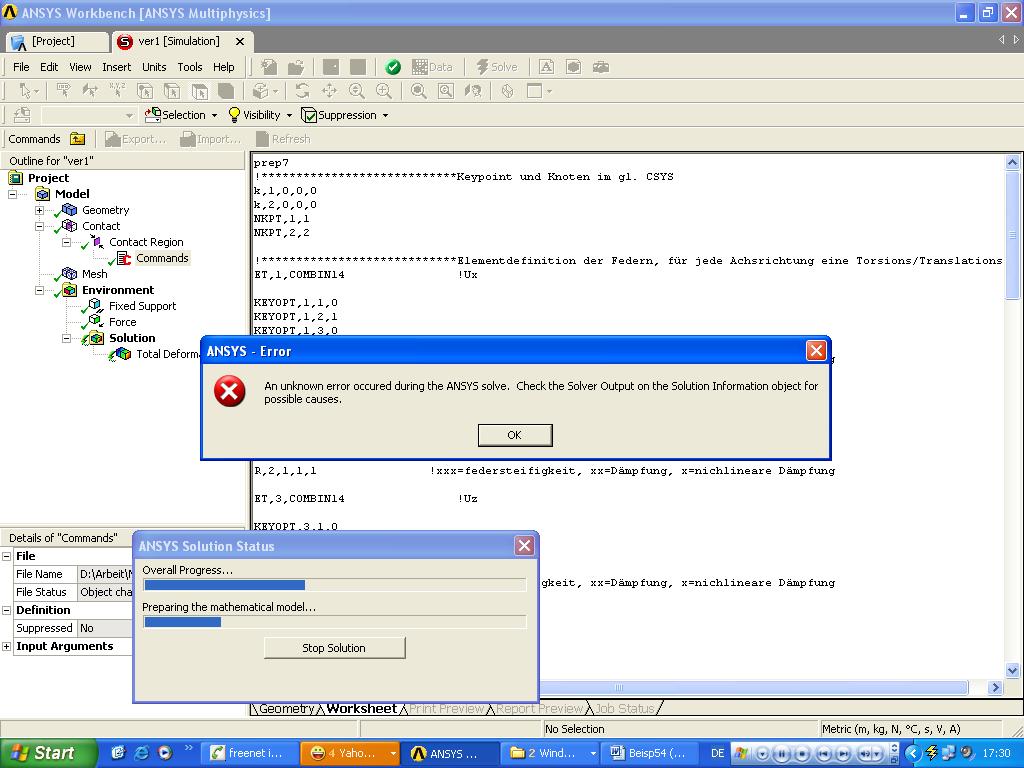1024x768 pixels.
Task: Open the Beisp54 taskbar window
Action: tap(649, 753)
